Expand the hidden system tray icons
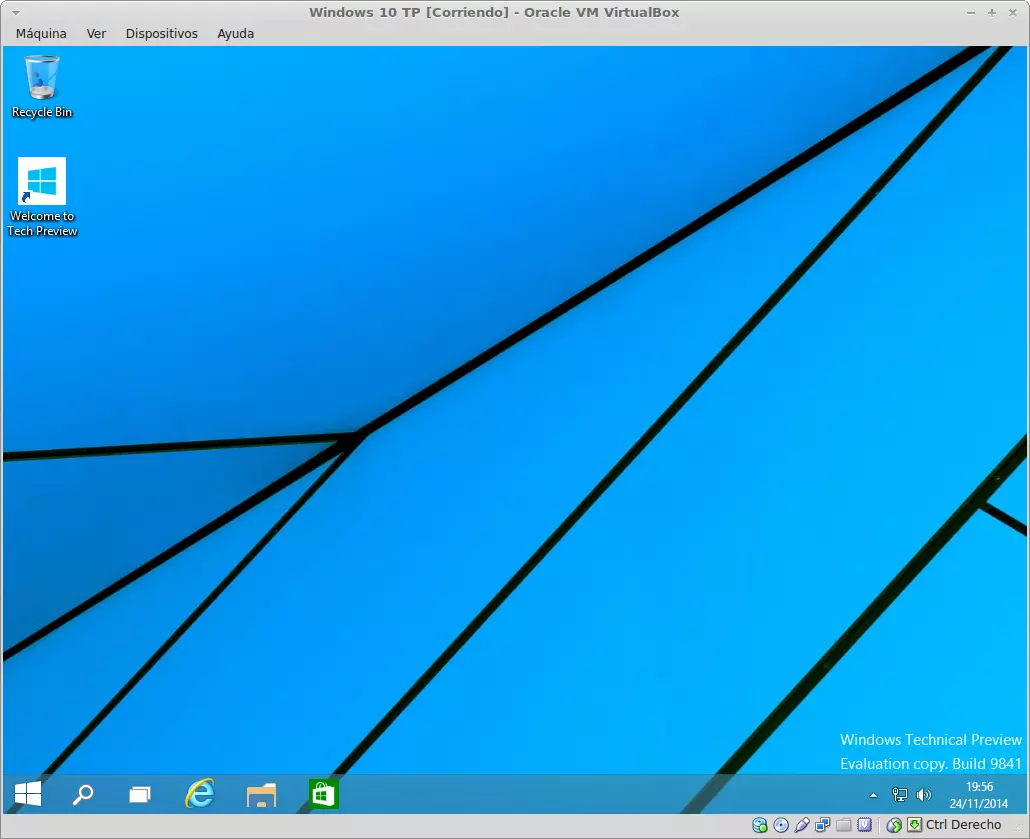Viewport: 1030px width, 839px height. point(873,796)
